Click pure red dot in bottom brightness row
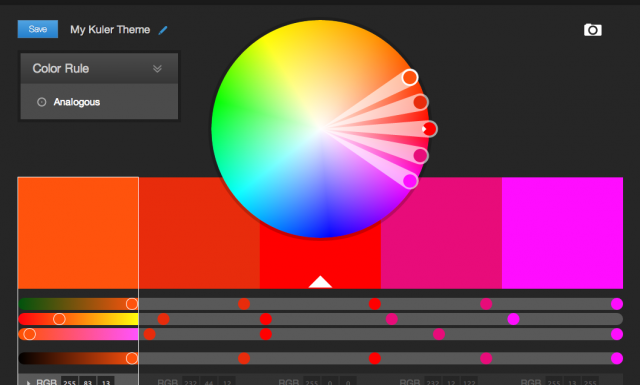The image size is (640, 385). 375,358
